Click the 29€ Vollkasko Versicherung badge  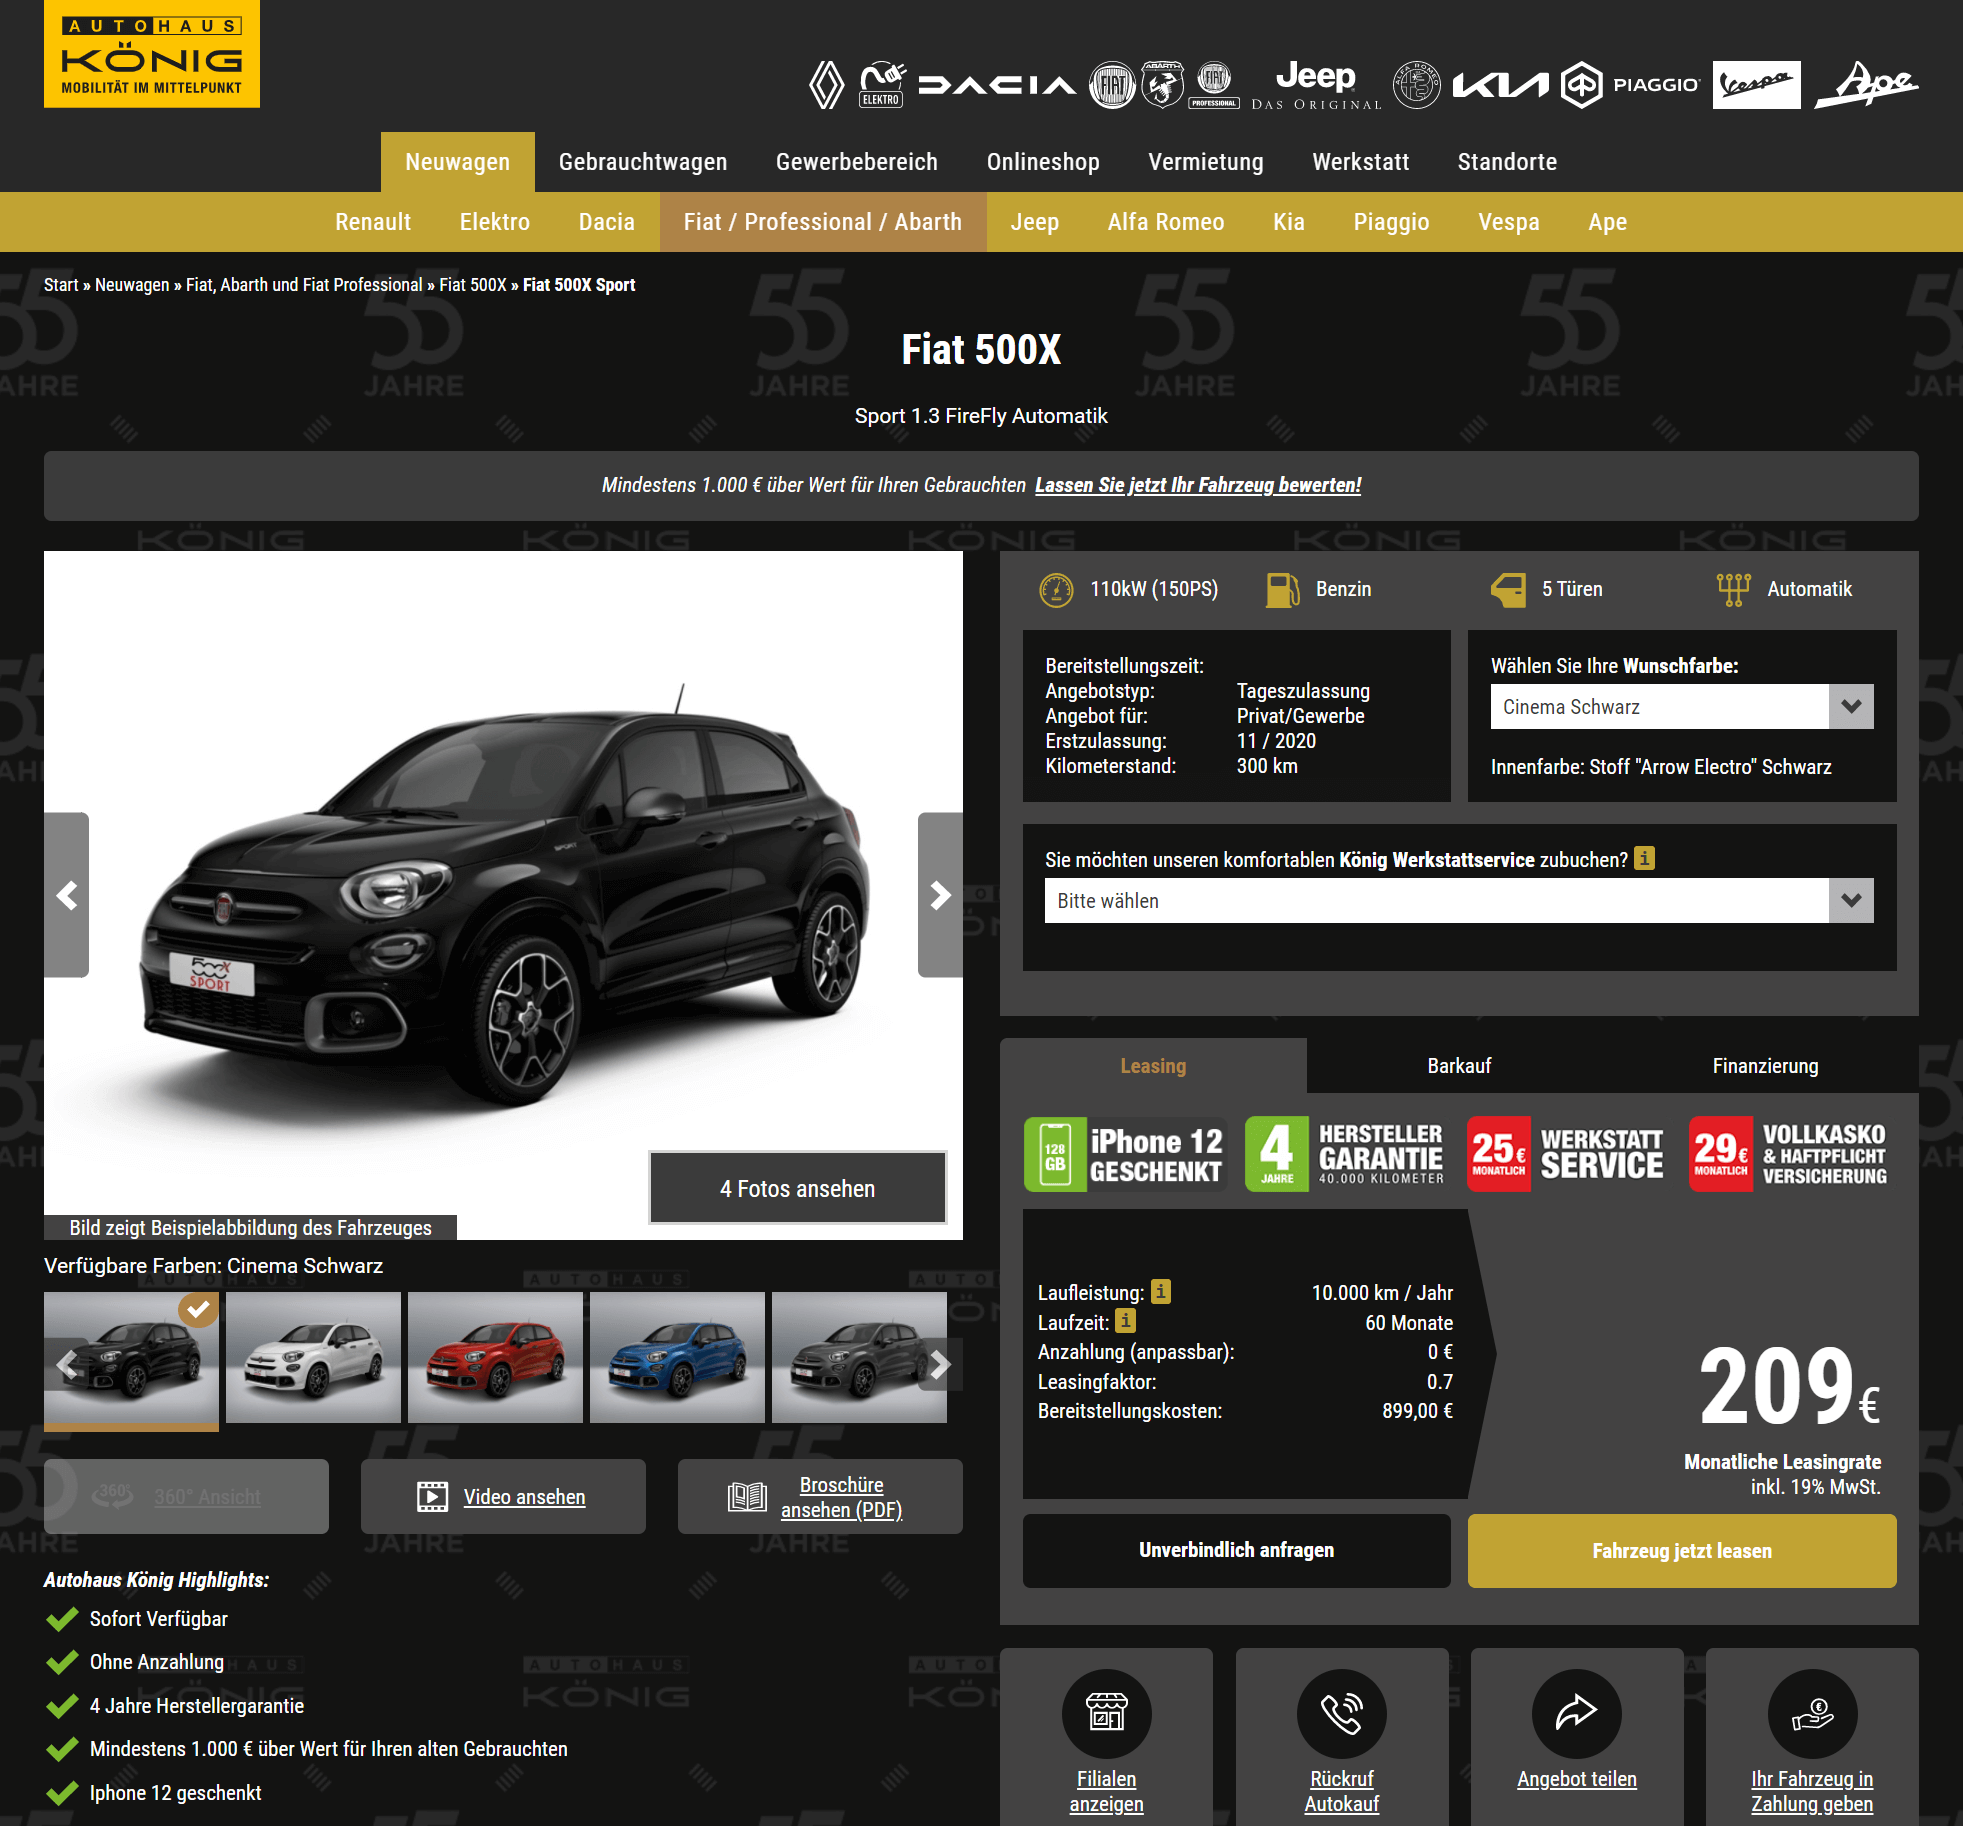pyautogui.click(x=1790, y=1154)
